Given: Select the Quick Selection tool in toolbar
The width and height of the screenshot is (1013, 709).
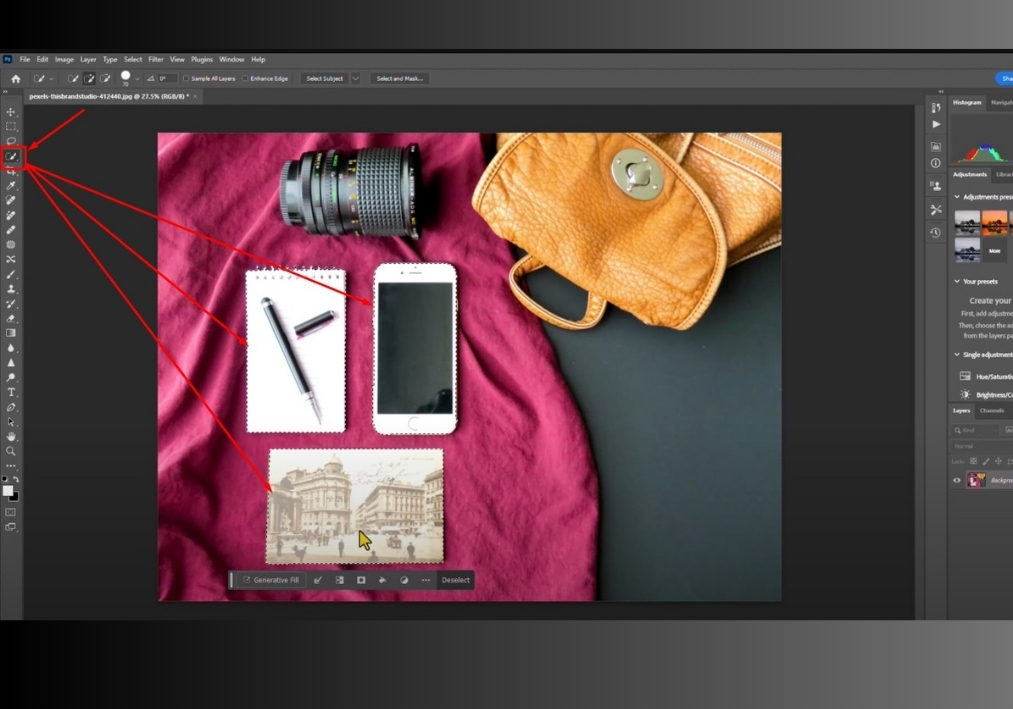Looking at the screenshot, I should point(11,156).
